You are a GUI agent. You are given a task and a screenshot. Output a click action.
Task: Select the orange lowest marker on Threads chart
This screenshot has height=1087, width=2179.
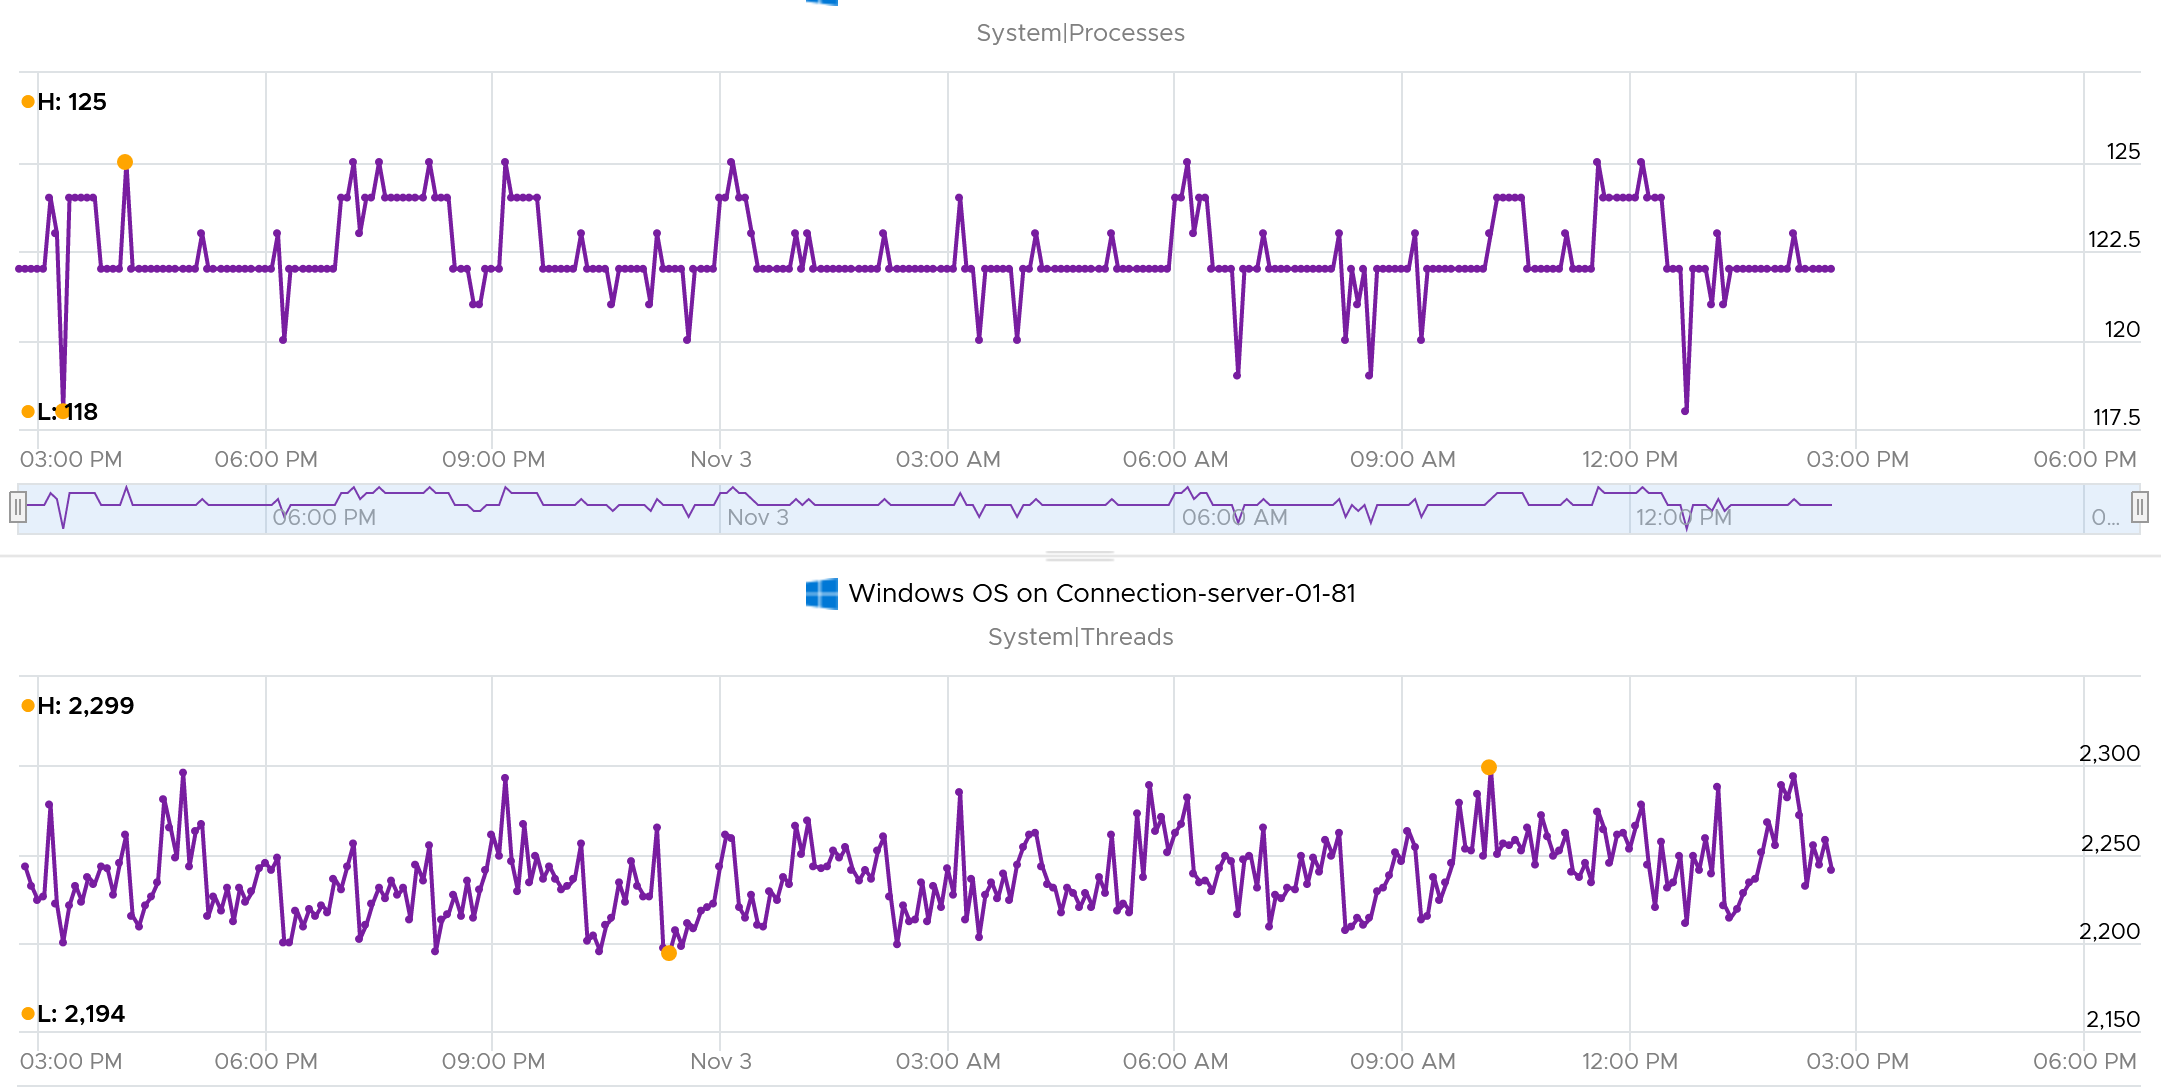(x=669, y=953)
